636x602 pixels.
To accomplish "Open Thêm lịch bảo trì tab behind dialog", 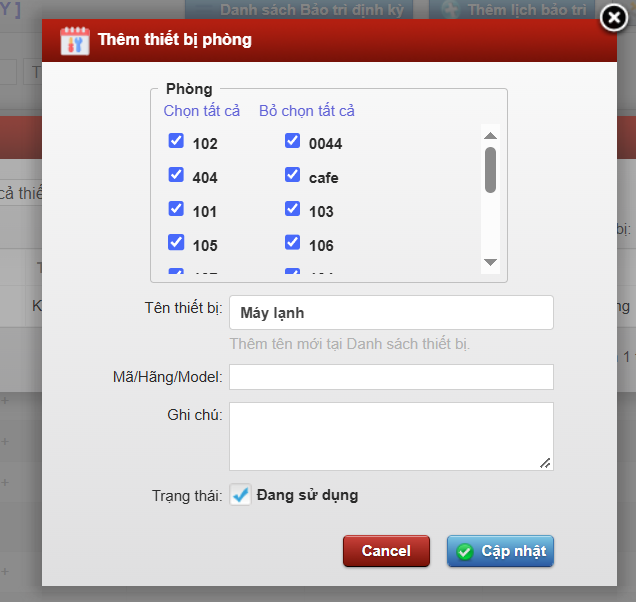I will point(512,9).
